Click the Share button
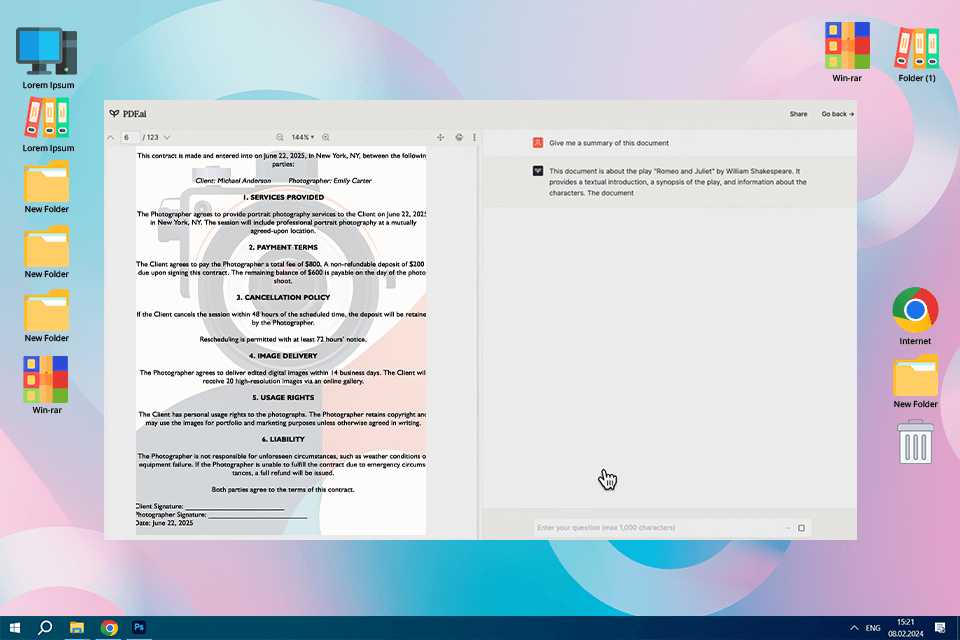This screenshot has height=640, width=960. 798,114
